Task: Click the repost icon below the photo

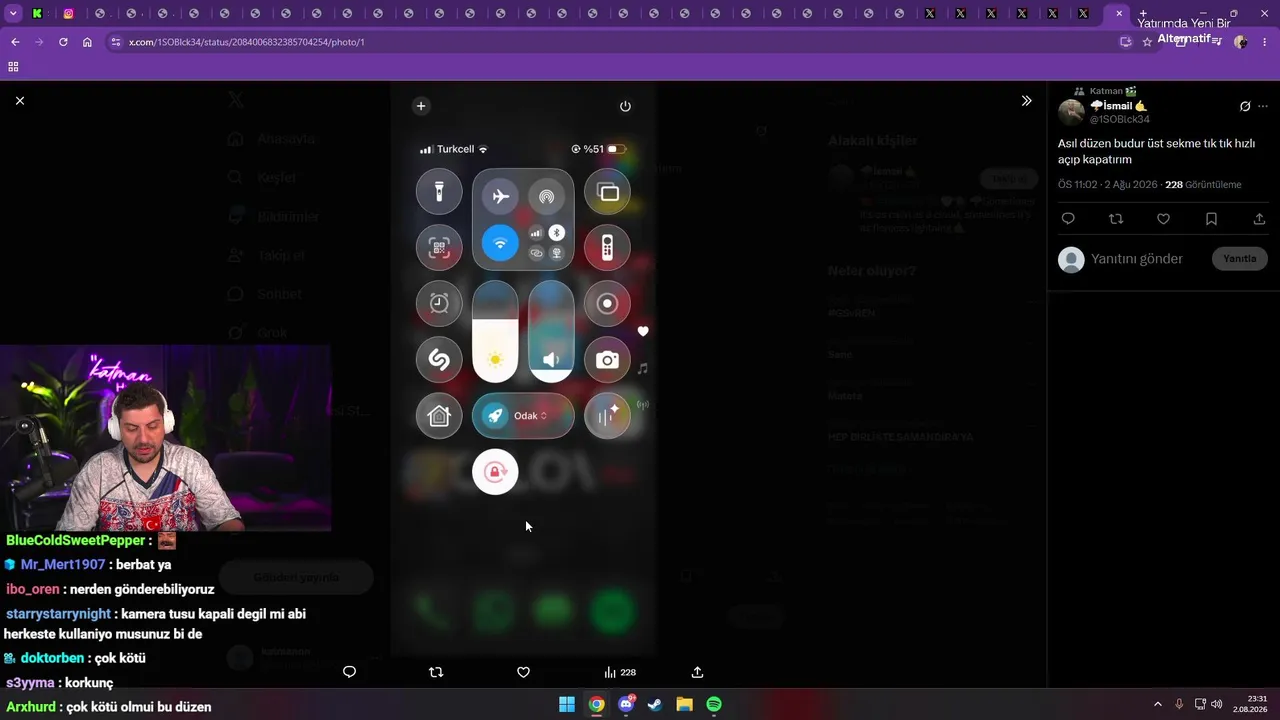Action: [436, 672]
